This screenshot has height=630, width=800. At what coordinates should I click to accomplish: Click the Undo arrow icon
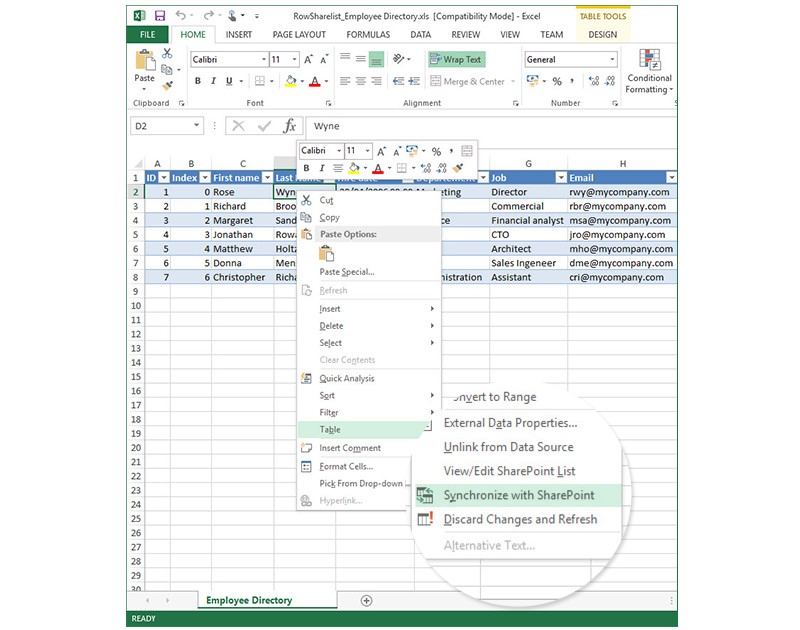click(x=181, y=15)
